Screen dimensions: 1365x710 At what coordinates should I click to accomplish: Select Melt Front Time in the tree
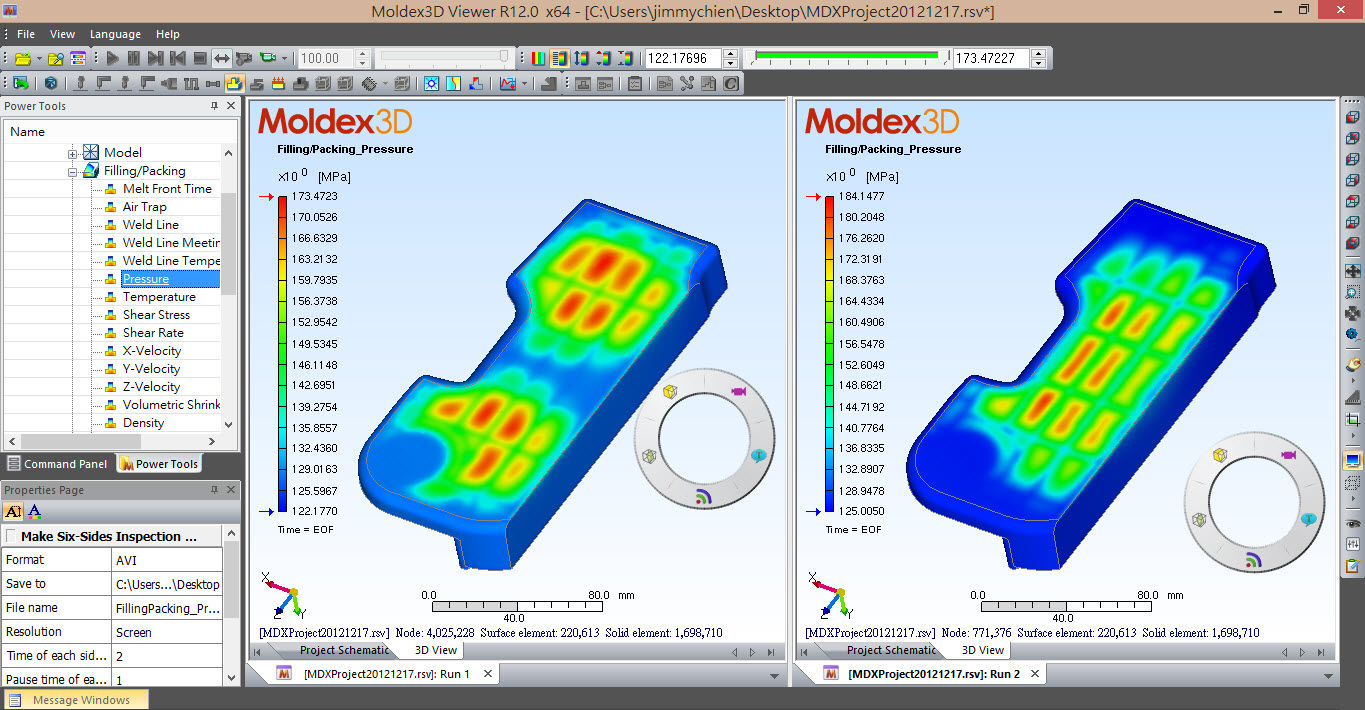click(167, 189)
